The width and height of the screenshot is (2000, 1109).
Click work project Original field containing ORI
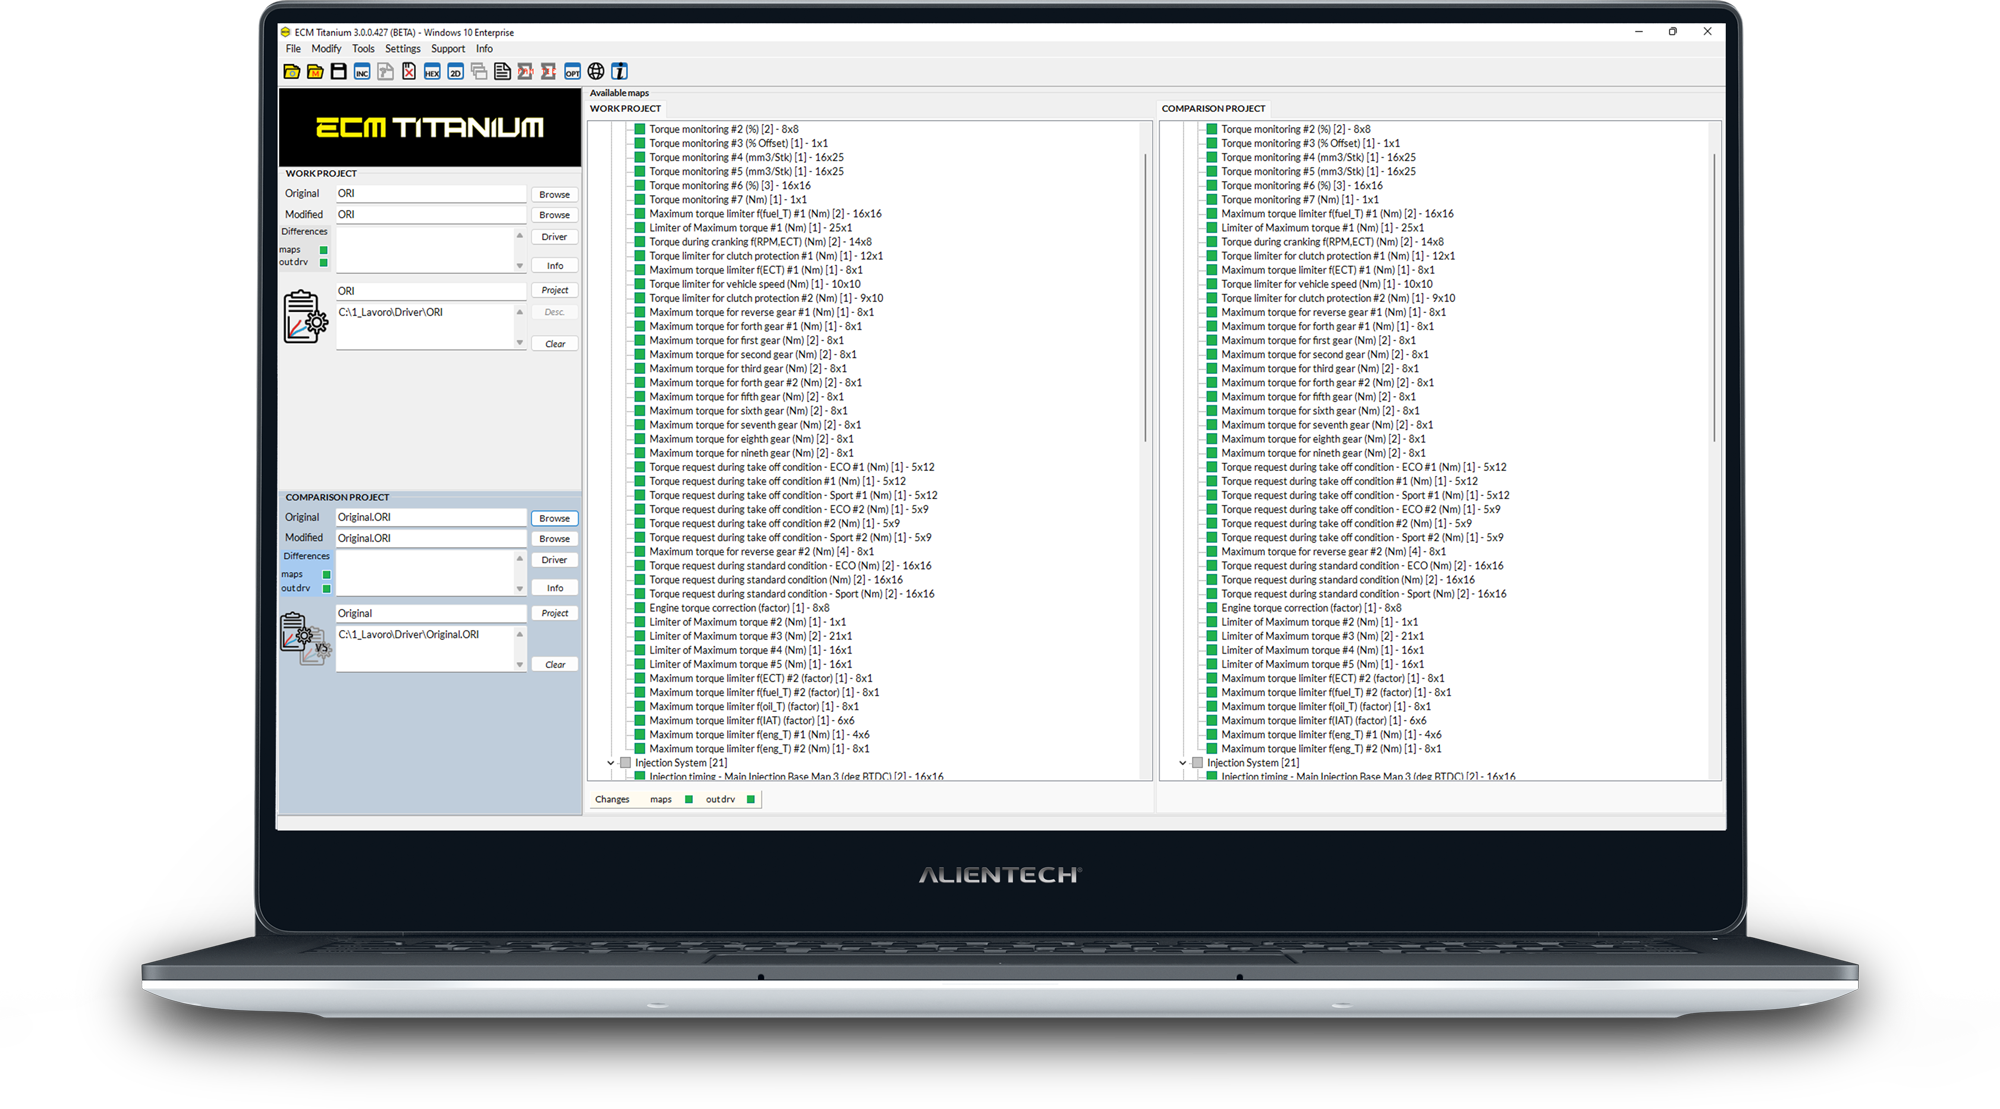pyautogui.click(x=431, y=194)
